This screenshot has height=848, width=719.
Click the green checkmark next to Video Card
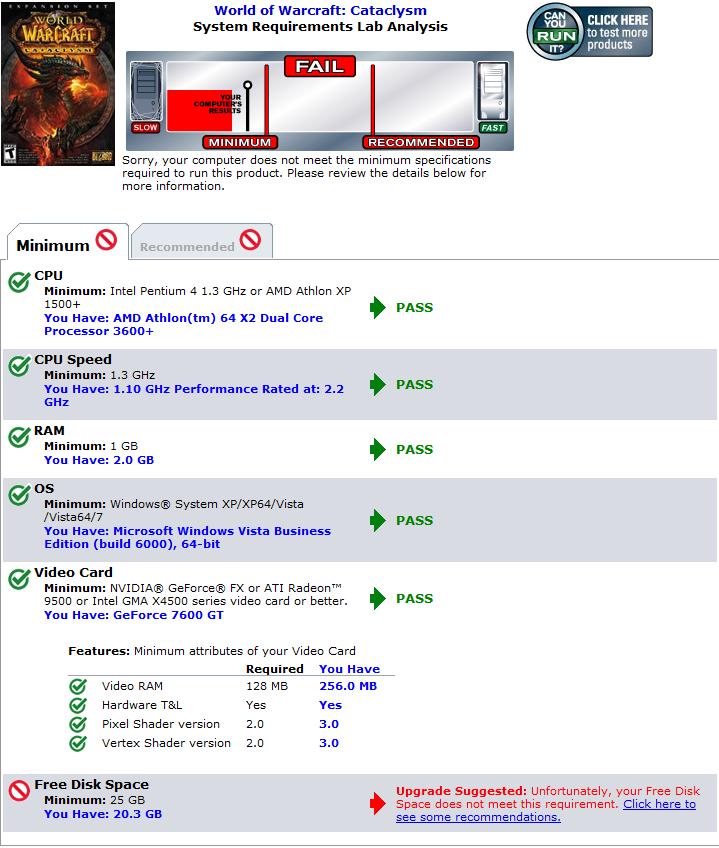pos(19,579)
